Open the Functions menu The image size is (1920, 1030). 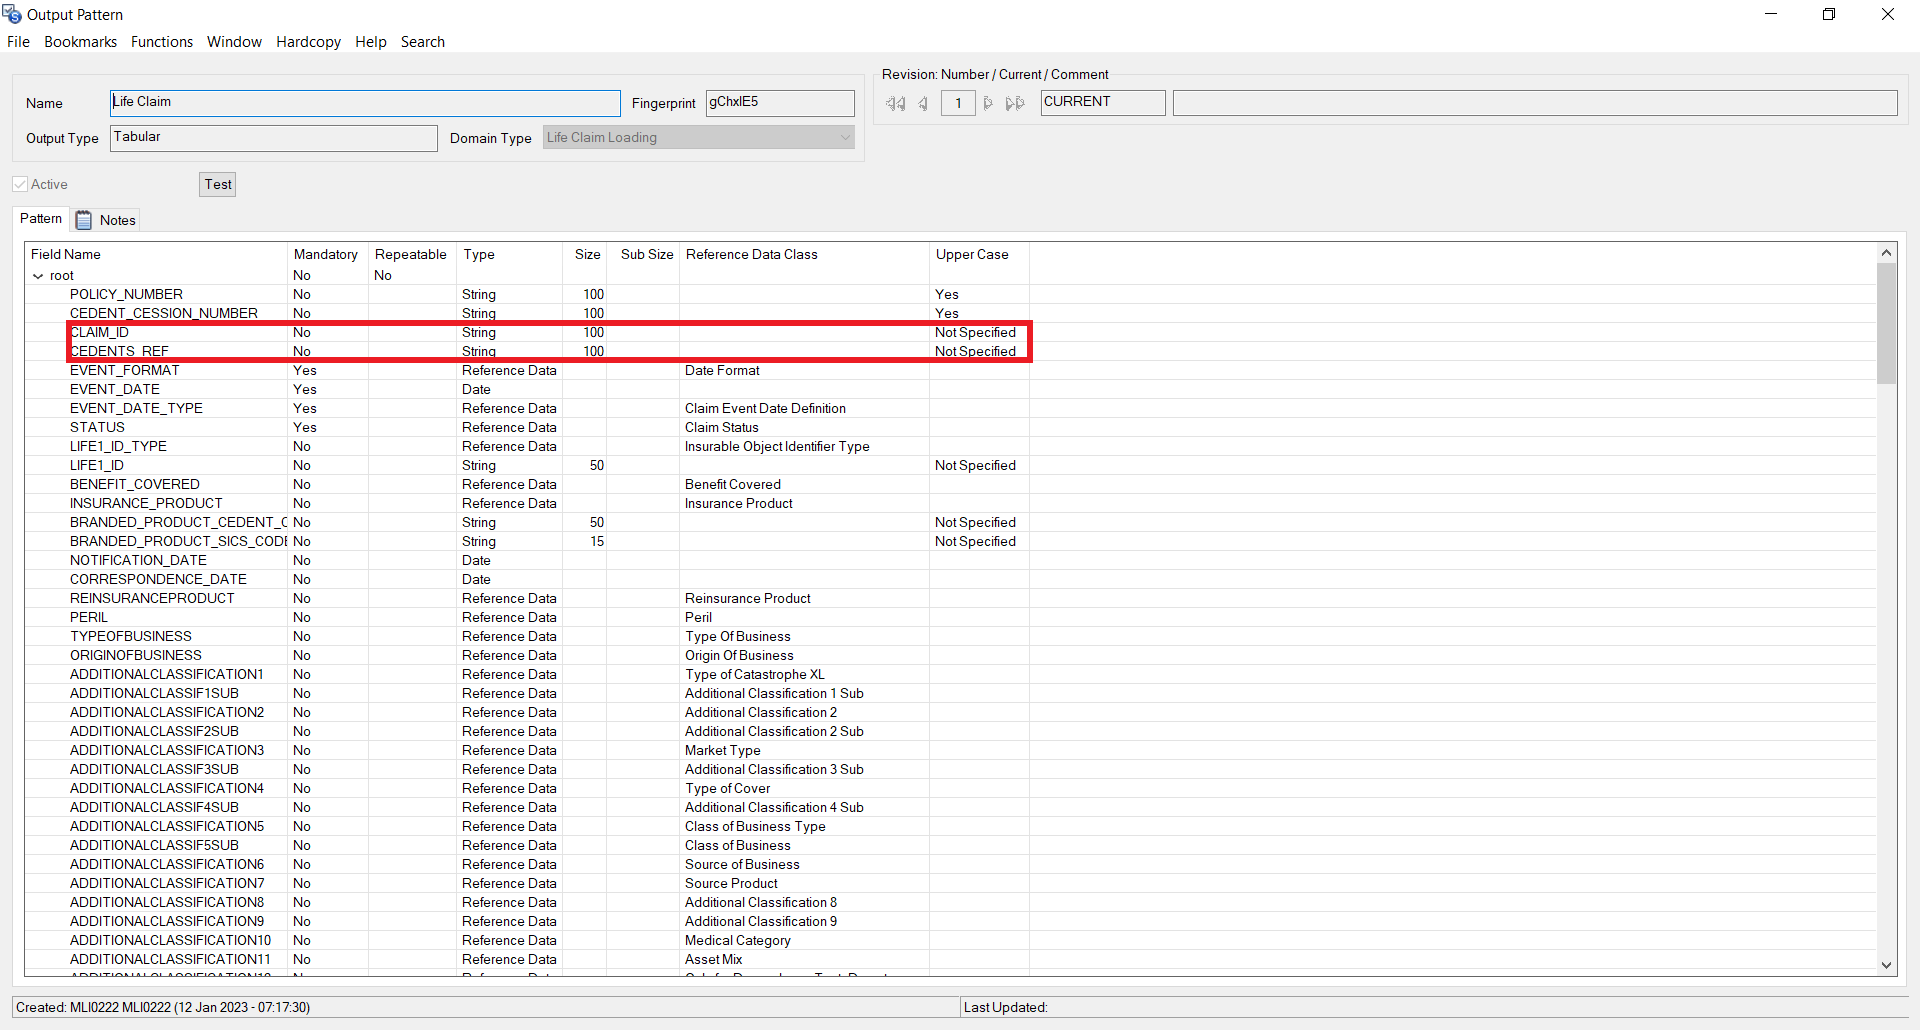tap(161, 41)
